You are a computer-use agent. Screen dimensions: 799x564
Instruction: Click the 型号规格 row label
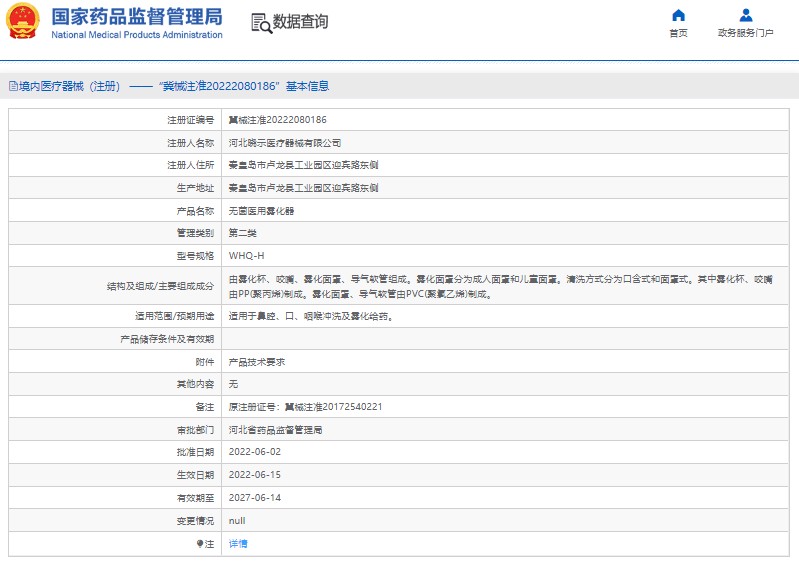[195, 256]
